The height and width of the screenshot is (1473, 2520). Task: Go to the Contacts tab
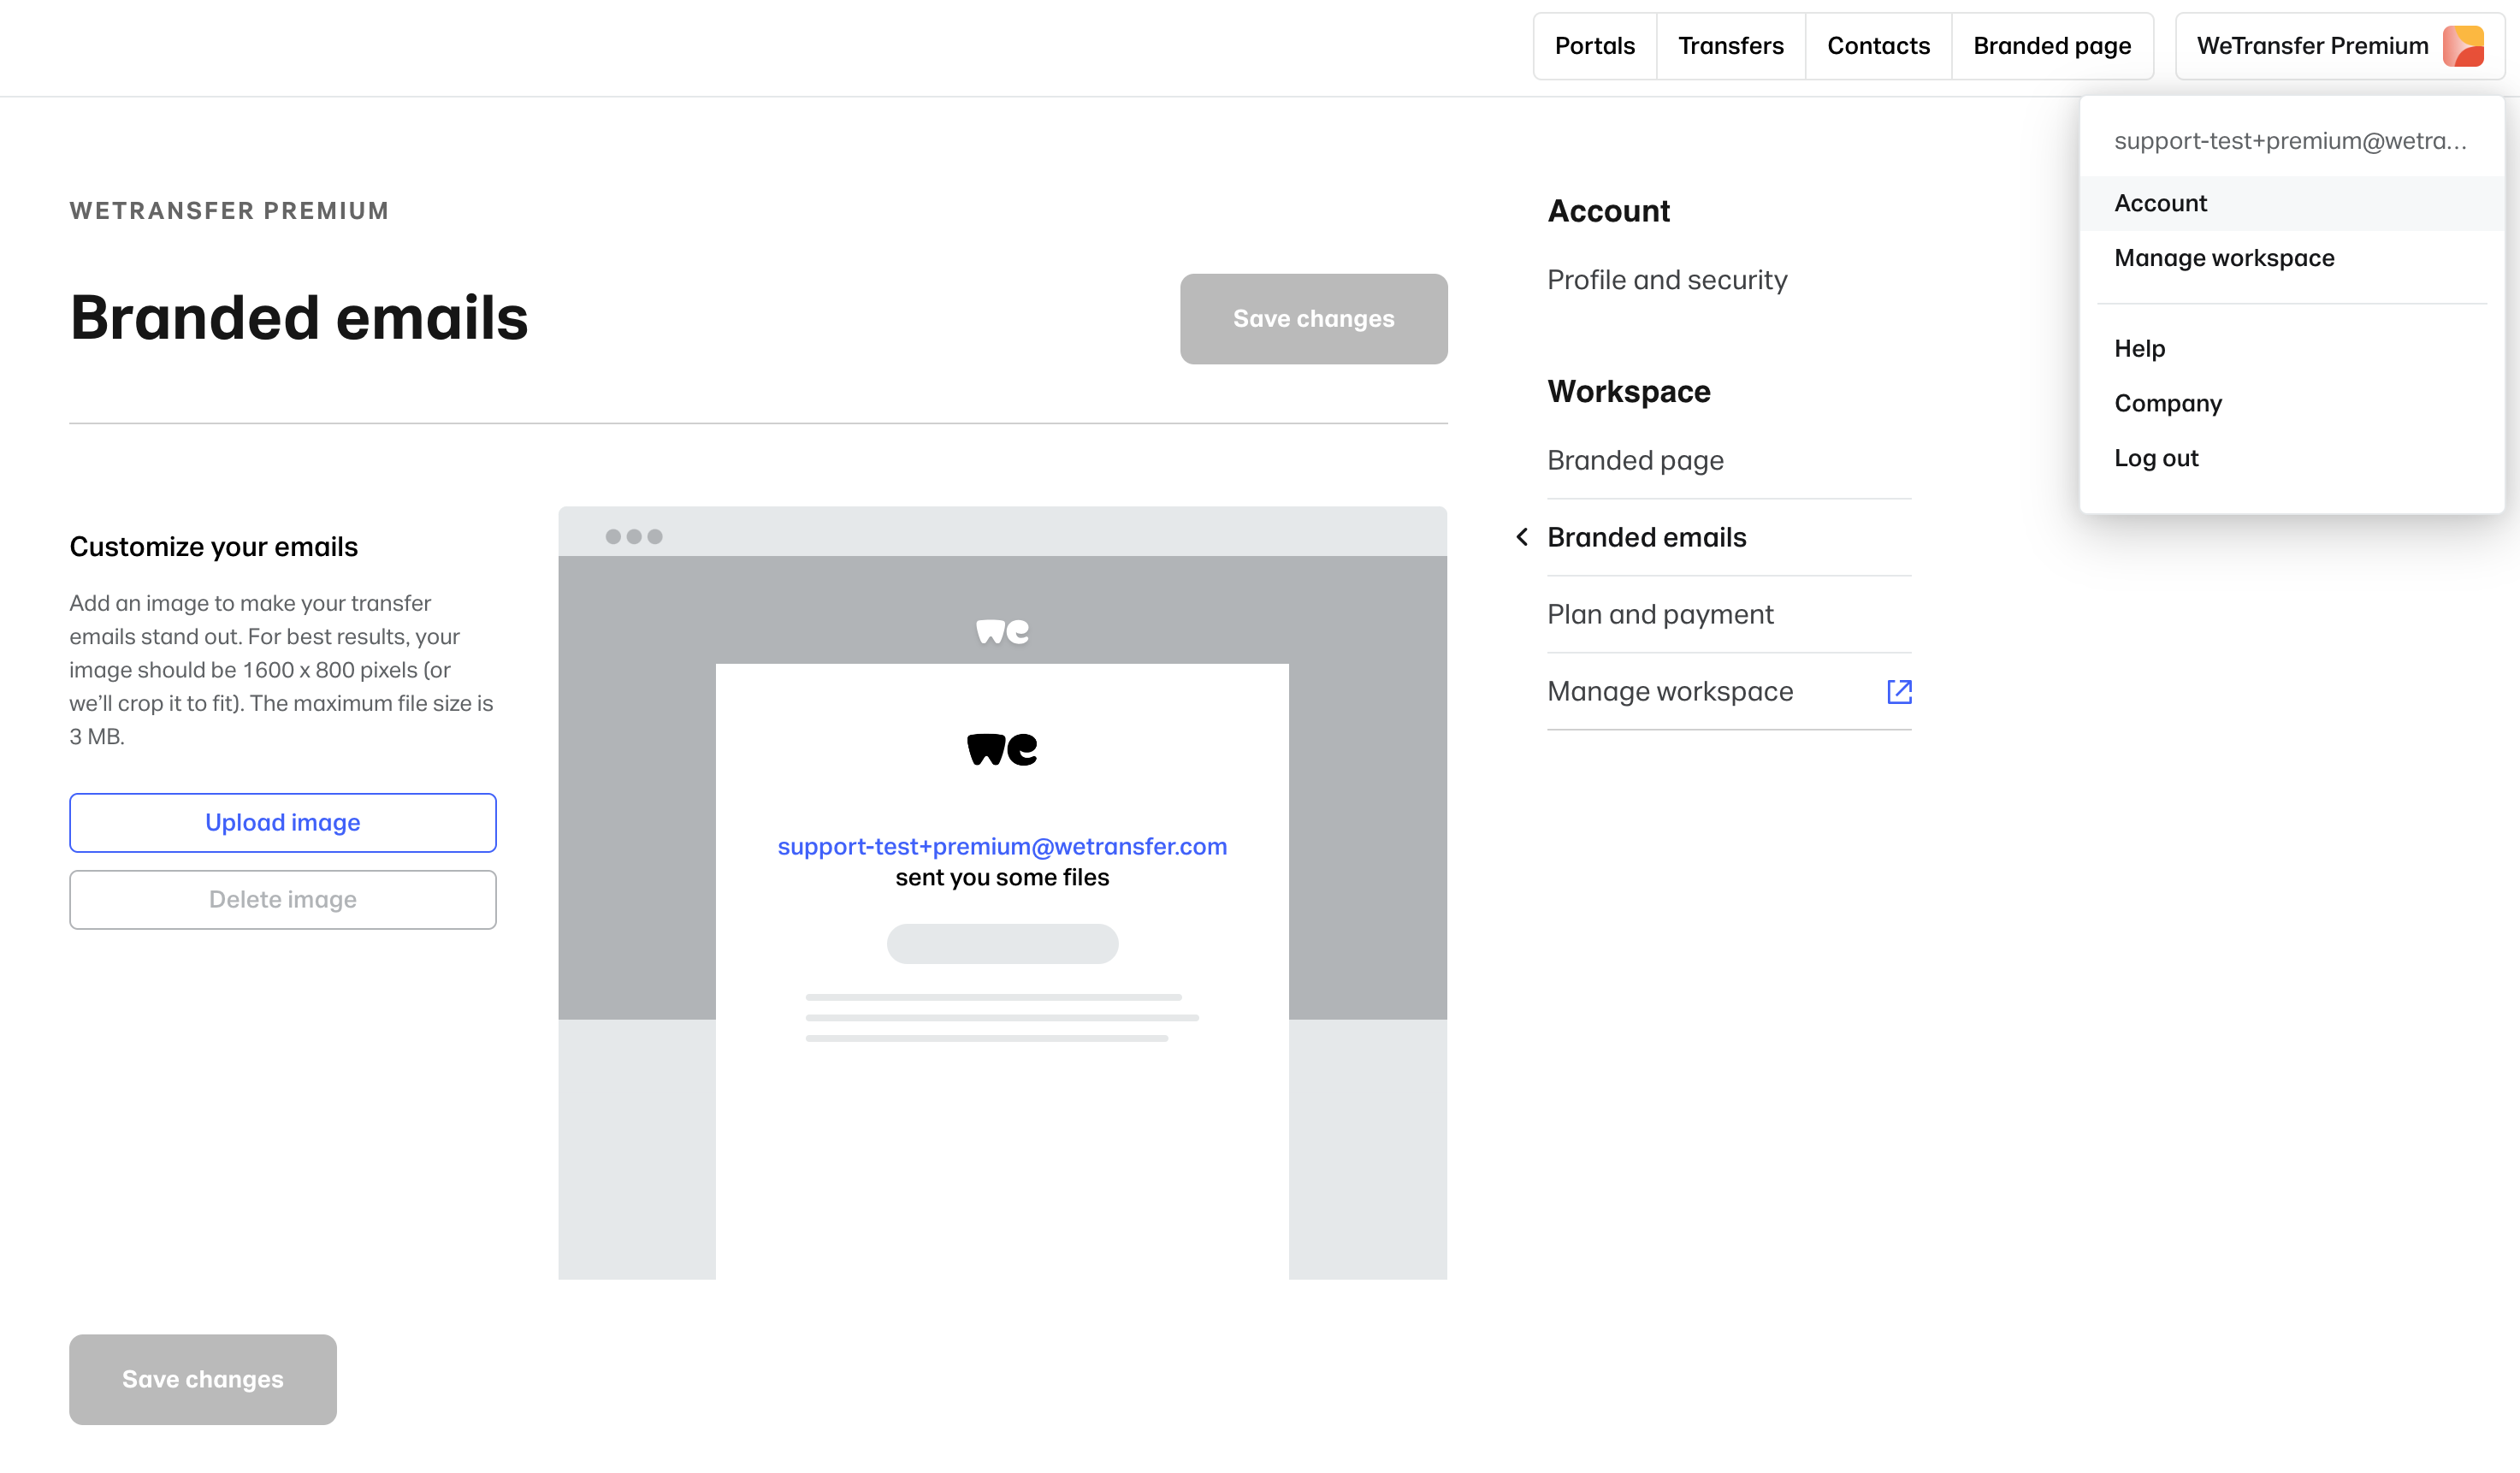tap(1878, 46)
